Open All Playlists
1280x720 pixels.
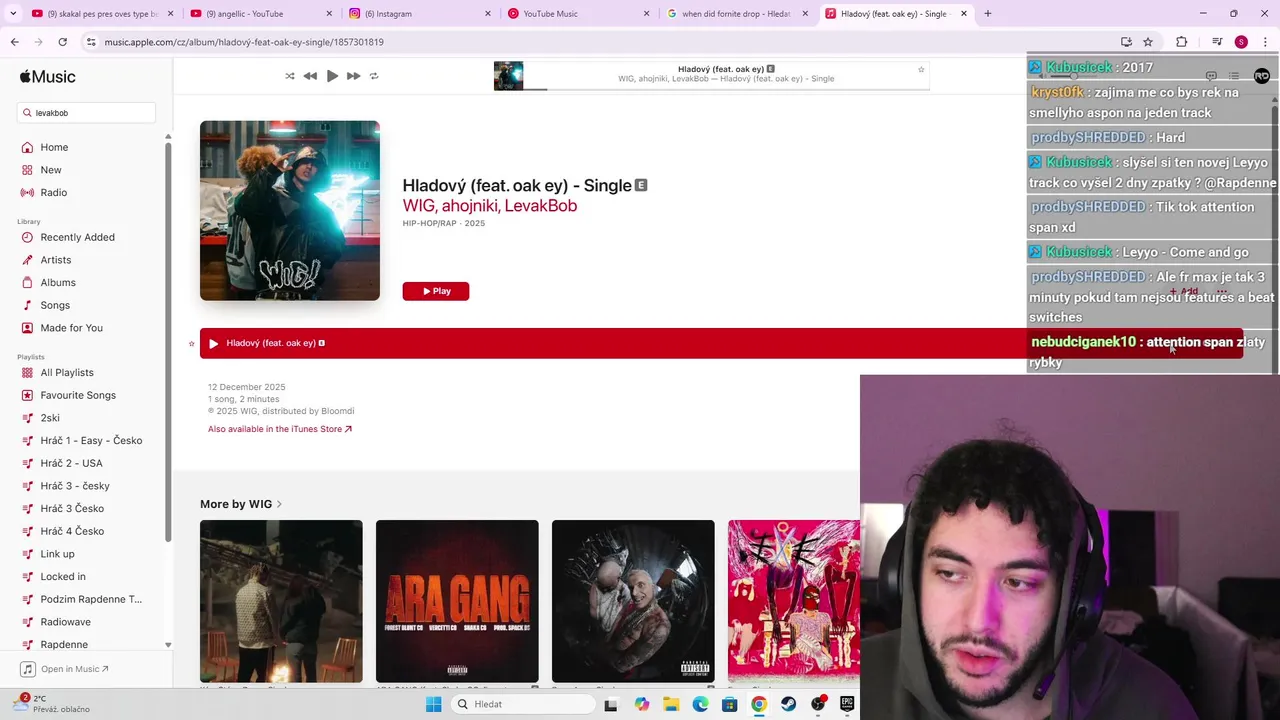pyautogui.click(x=66, y=372)
